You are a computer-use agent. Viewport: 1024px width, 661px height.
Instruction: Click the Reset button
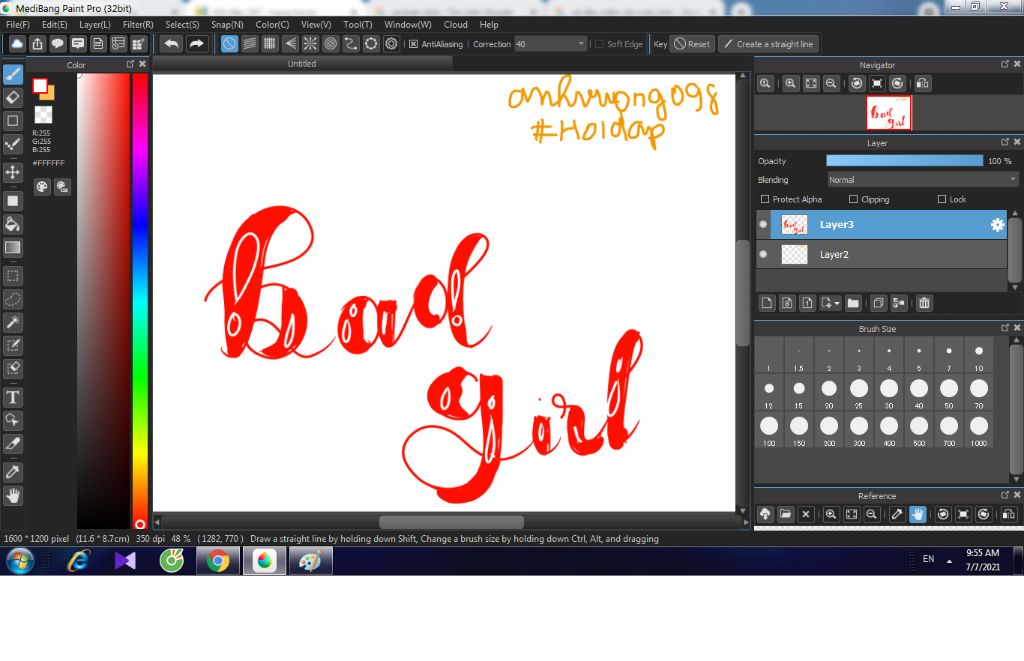[692, 44]
